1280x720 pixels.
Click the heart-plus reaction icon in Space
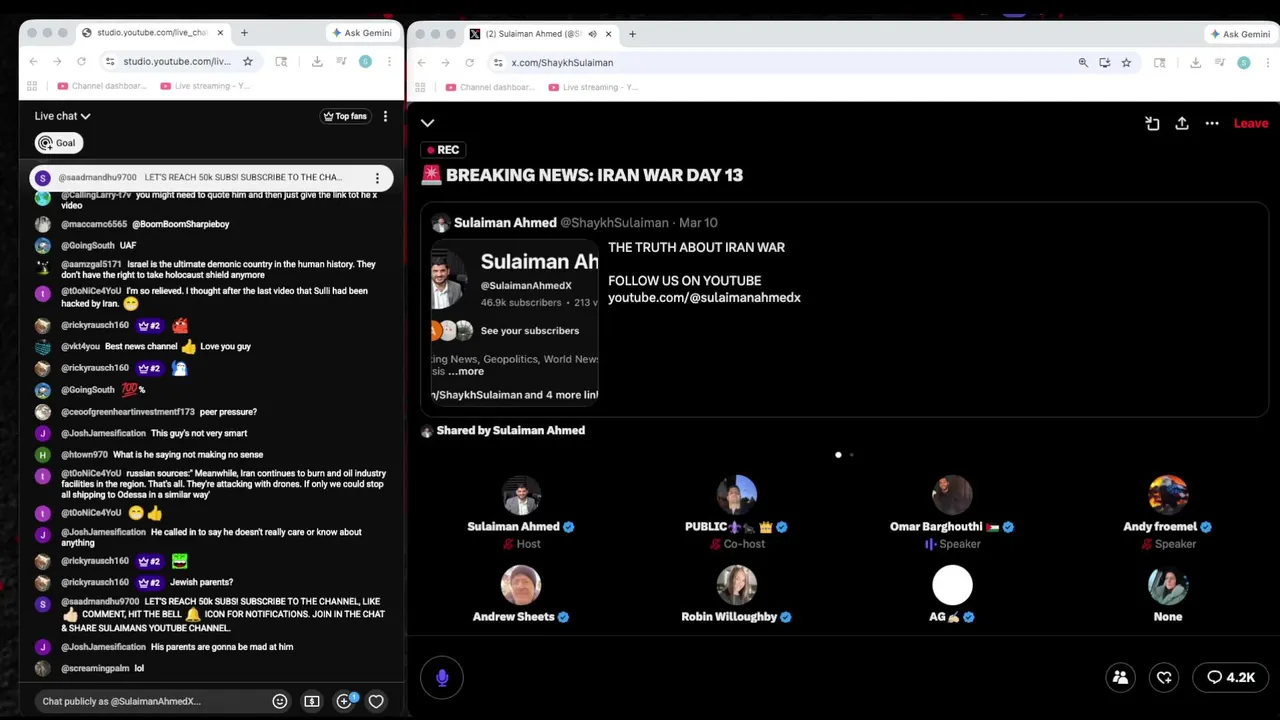[1164, 677]
